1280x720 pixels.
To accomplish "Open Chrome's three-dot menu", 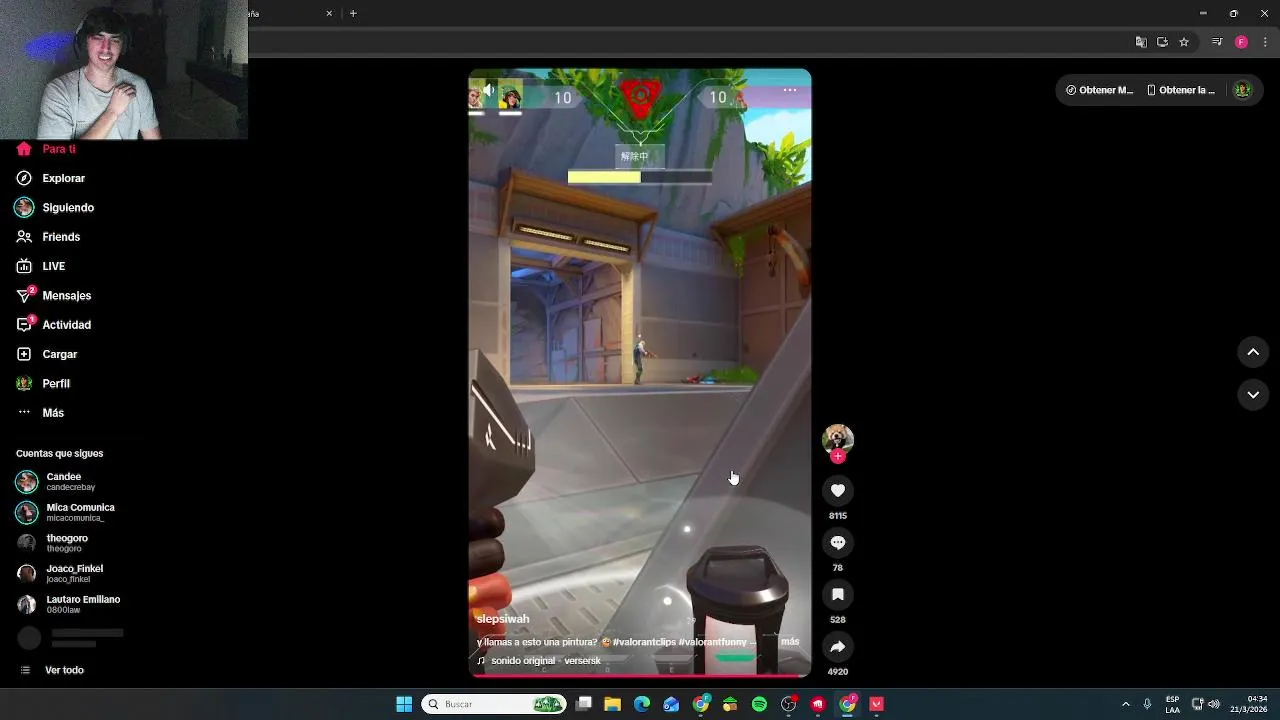I will (1265, 42).
